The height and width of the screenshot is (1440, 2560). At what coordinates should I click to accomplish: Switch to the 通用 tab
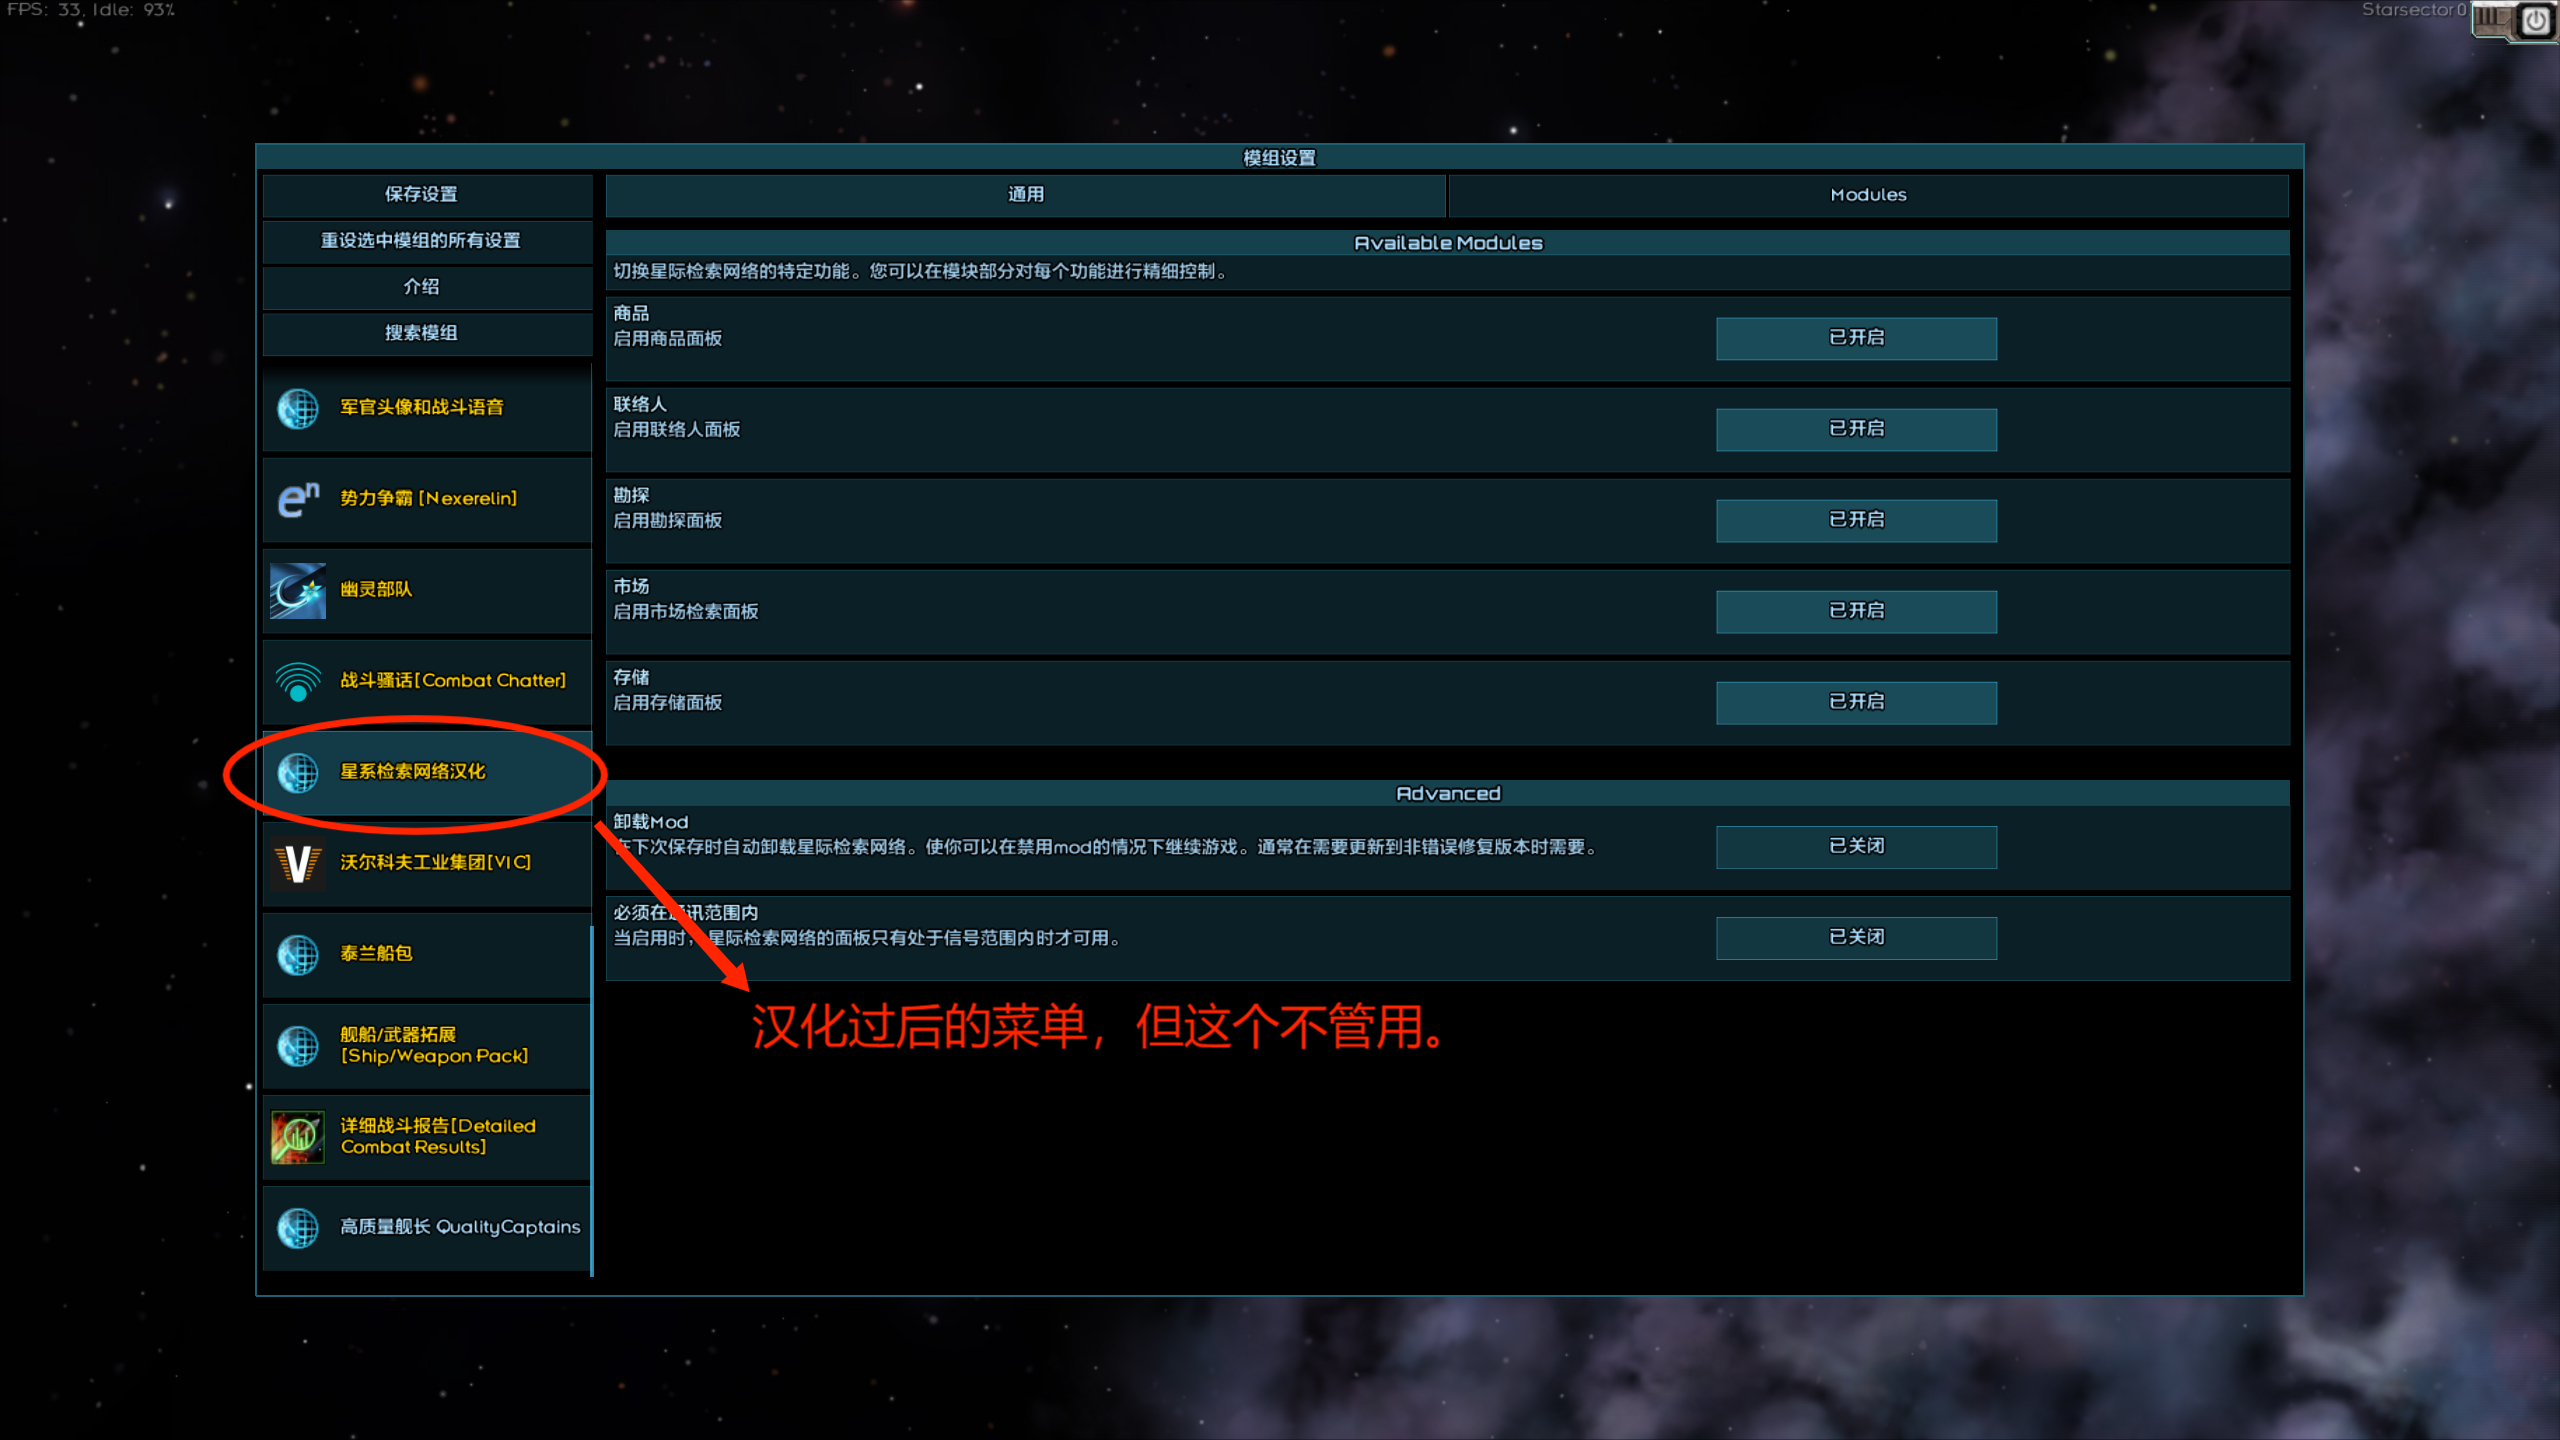pyautogui.click(x=1025, y=195)
